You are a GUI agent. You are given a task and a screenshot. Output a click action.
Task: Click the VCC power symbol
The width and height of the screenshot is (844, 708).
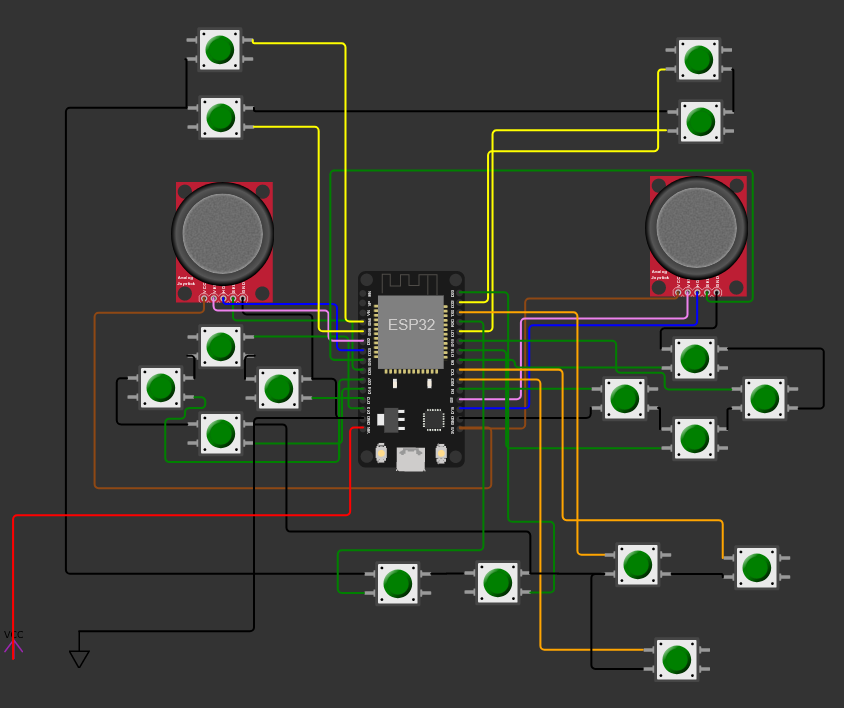coord(13,643)
